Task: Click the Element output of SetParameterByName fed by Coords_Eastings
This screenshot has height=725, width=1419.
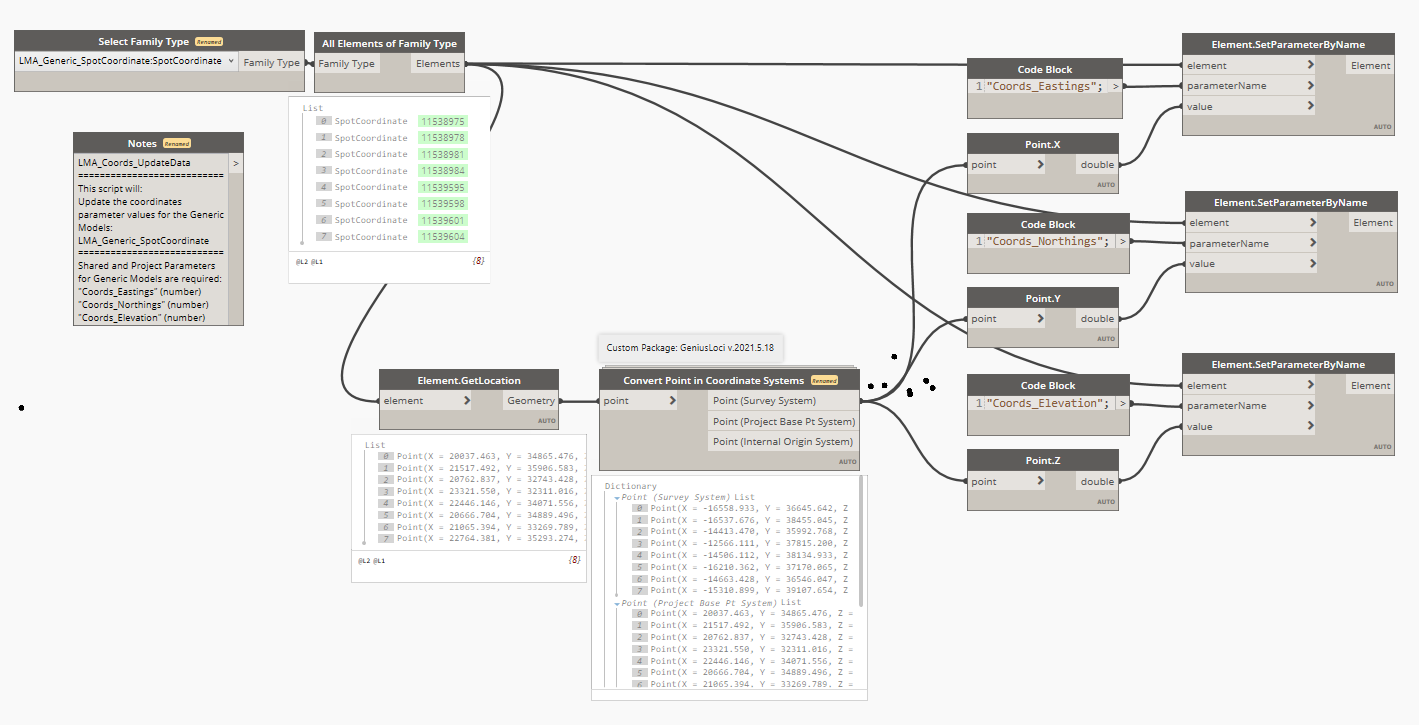Action: [1370, 66]
